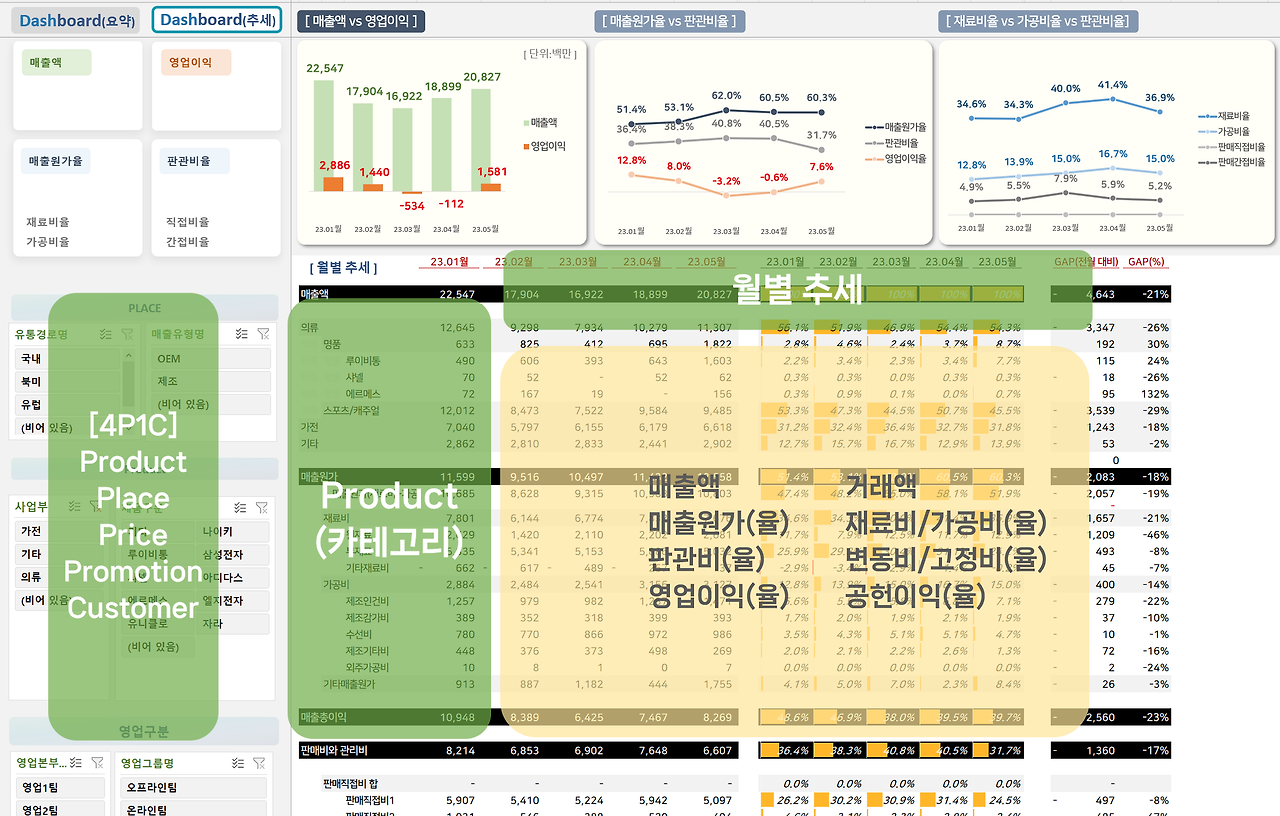Toggle multi-select on the 영업그룹명 slicer
Image resolution: width=1280 pixels, height=816 pixels.
pyautogui.click(x=238, y=763)
